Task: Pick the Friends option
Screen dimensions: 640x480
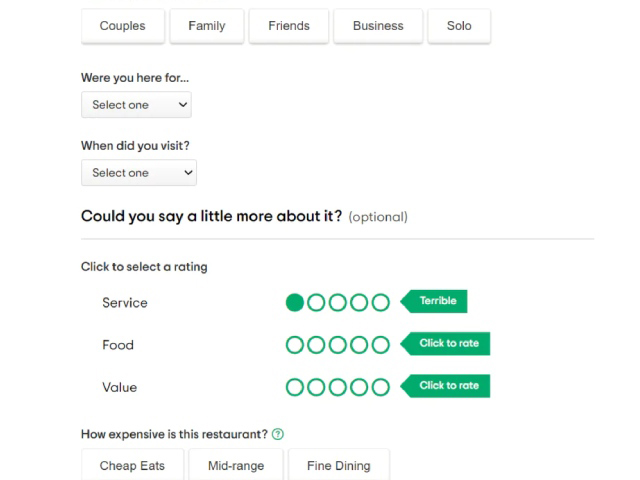Action: 289,26
